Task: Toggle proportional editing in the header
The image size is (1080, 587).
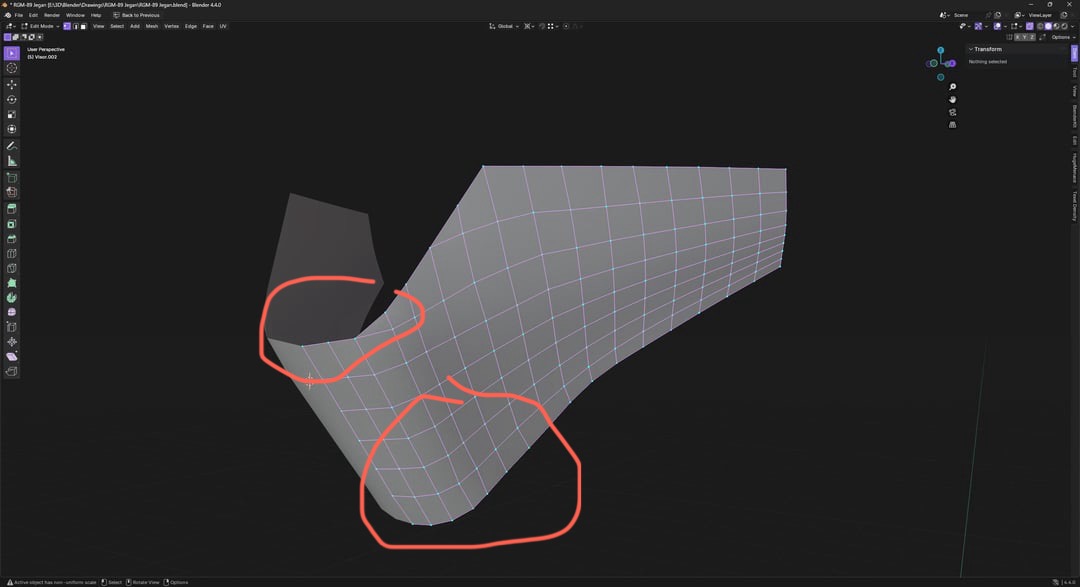Action: 566,26
